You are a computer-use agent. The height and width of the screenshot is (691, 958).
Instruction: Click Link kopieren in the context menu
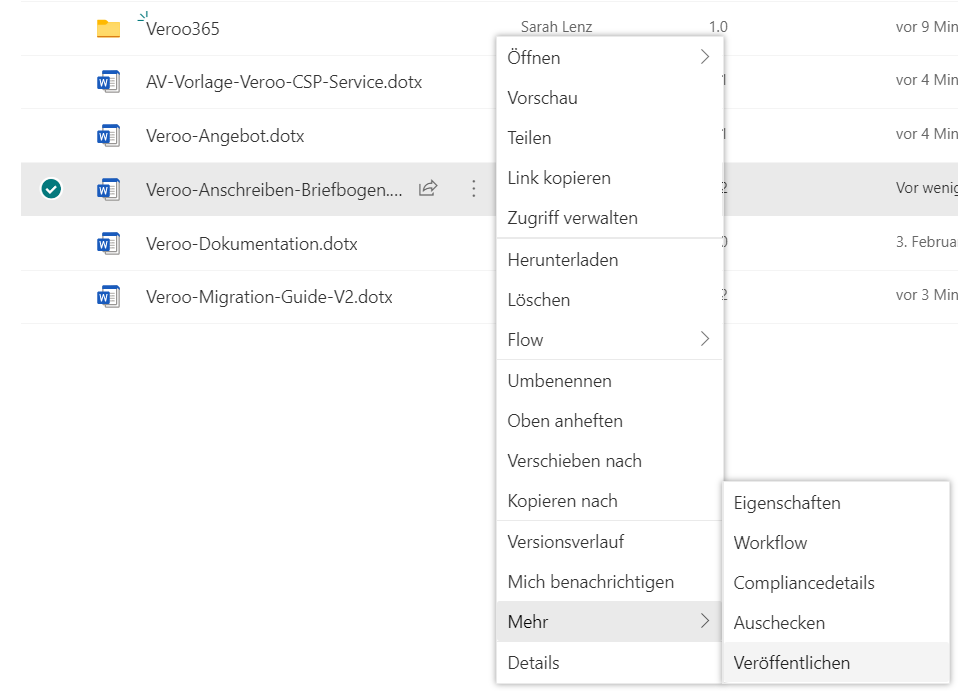tap(559, 178)
